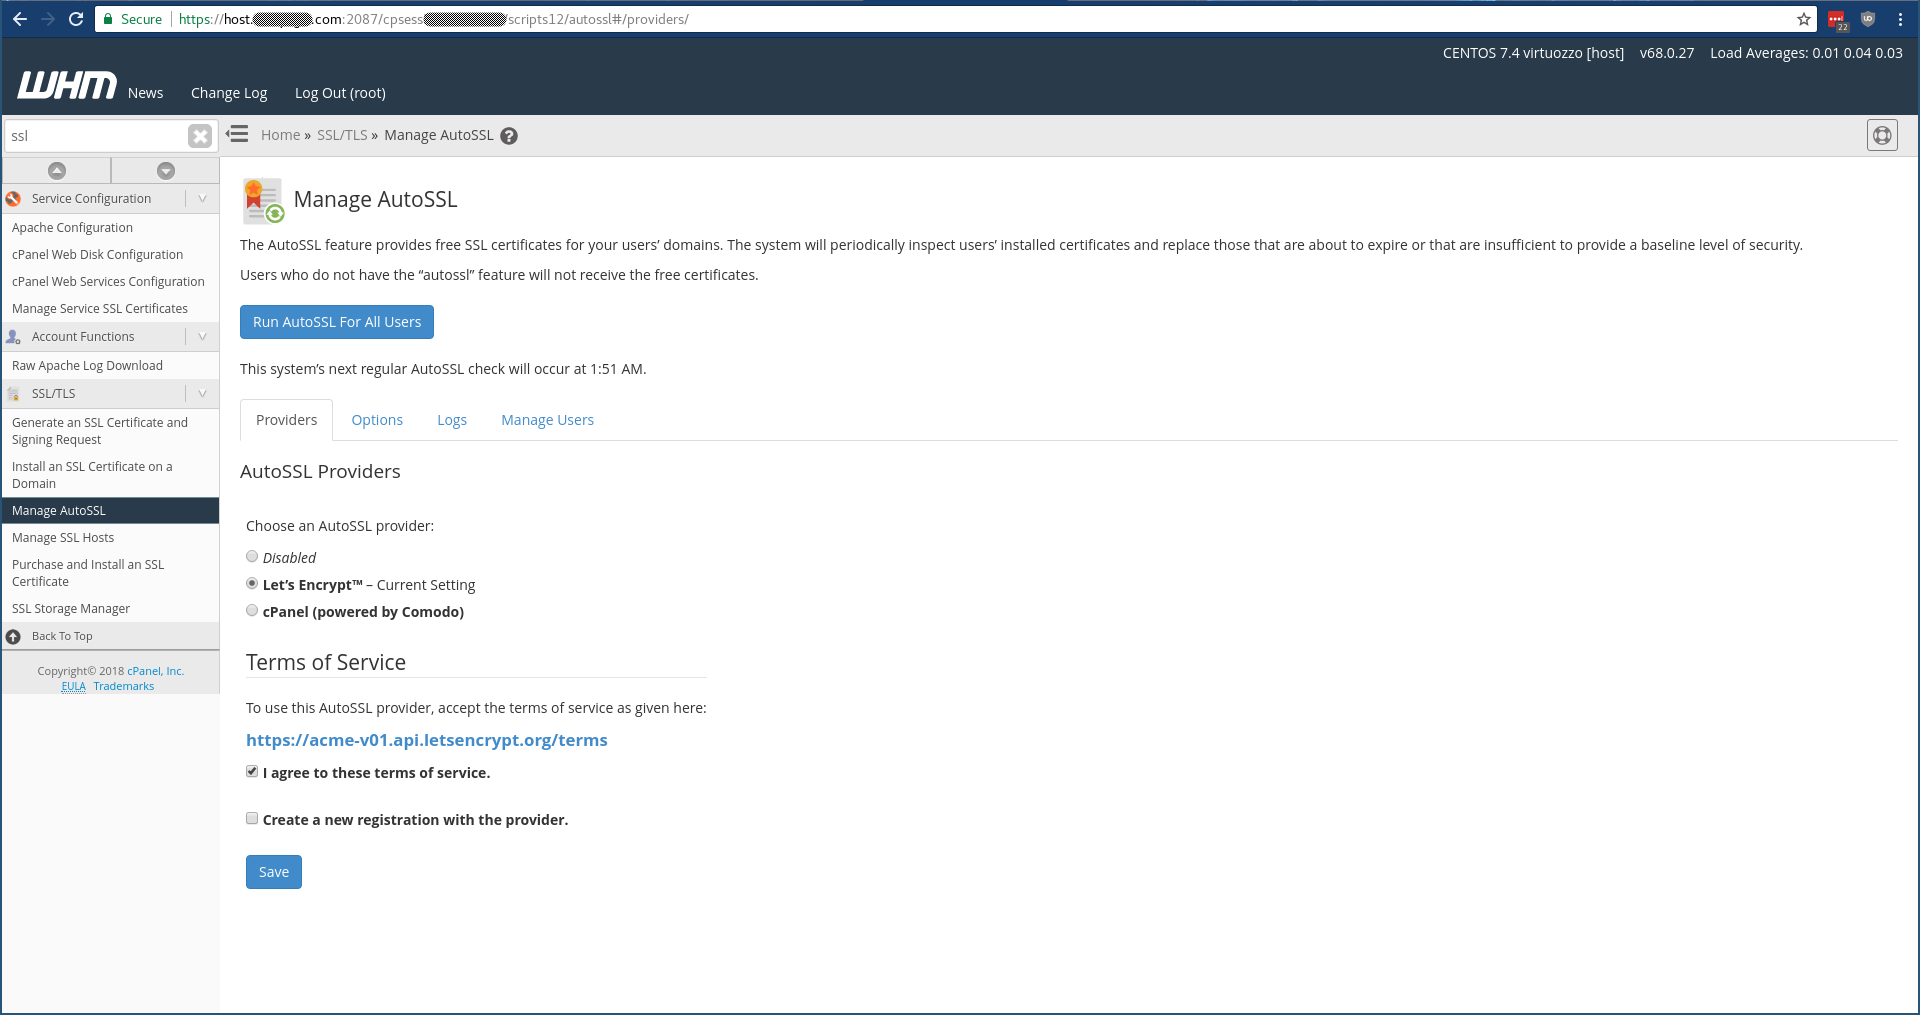Image resolution: width=1920 pixels, height=1015 pixels.
Task: Enable Create a new registration checkbox
Action: tap(252, 819)
